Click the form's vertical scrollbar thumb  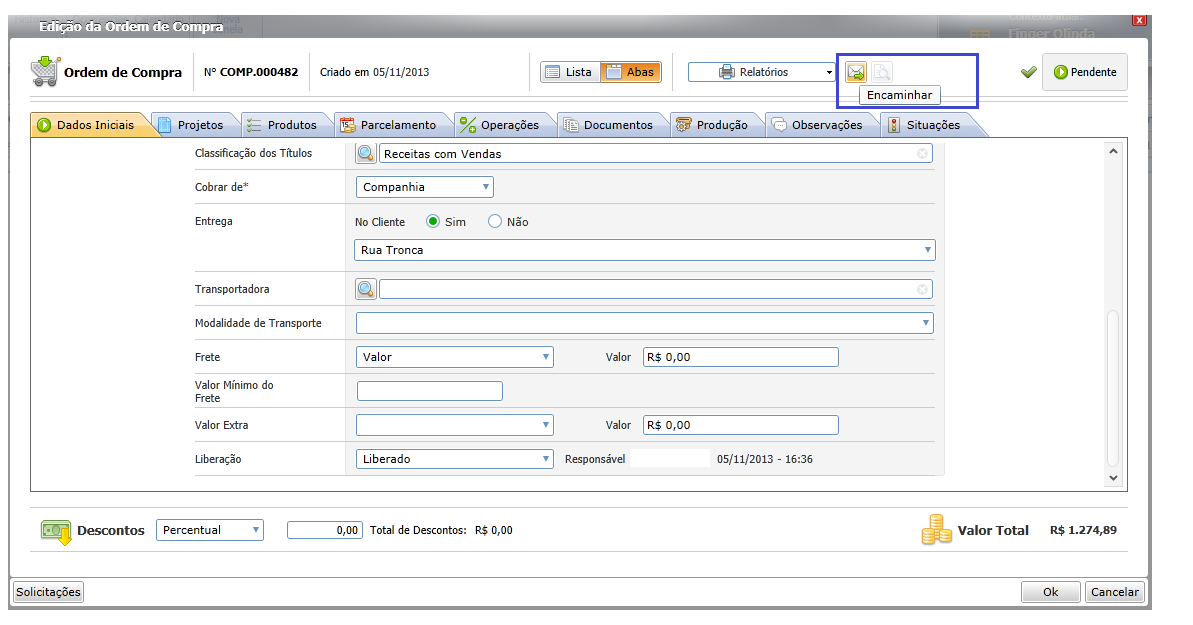1113,388
